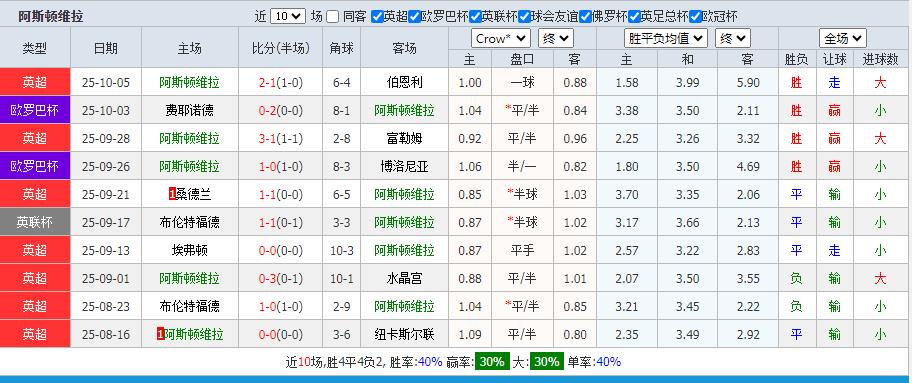Click 欧罗巴杯 label in the 25-09-26 row
The width and height of the screenshot is (912, 383).
(x=35, y=166)
